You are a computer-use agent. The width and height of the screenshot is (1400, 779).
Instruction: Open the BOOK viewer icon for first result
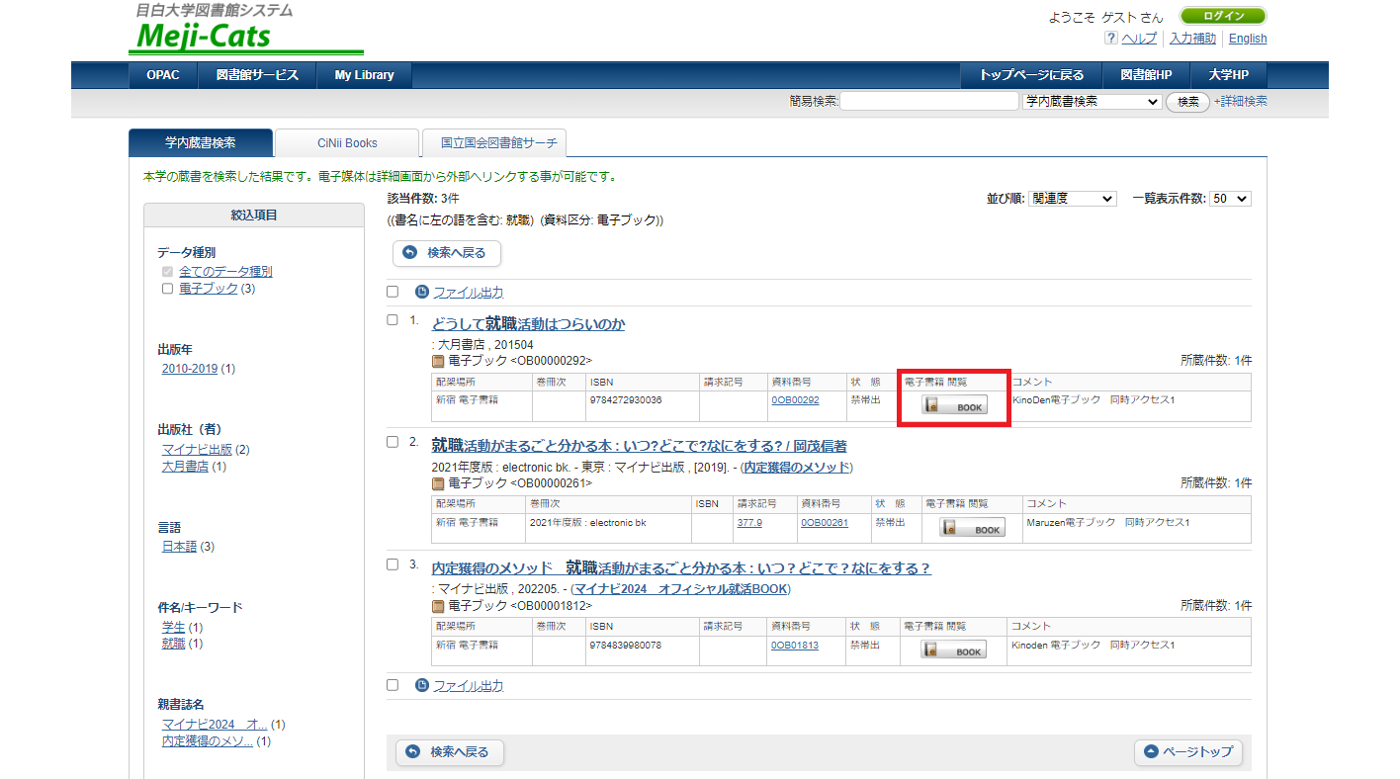tap(954, 406)
